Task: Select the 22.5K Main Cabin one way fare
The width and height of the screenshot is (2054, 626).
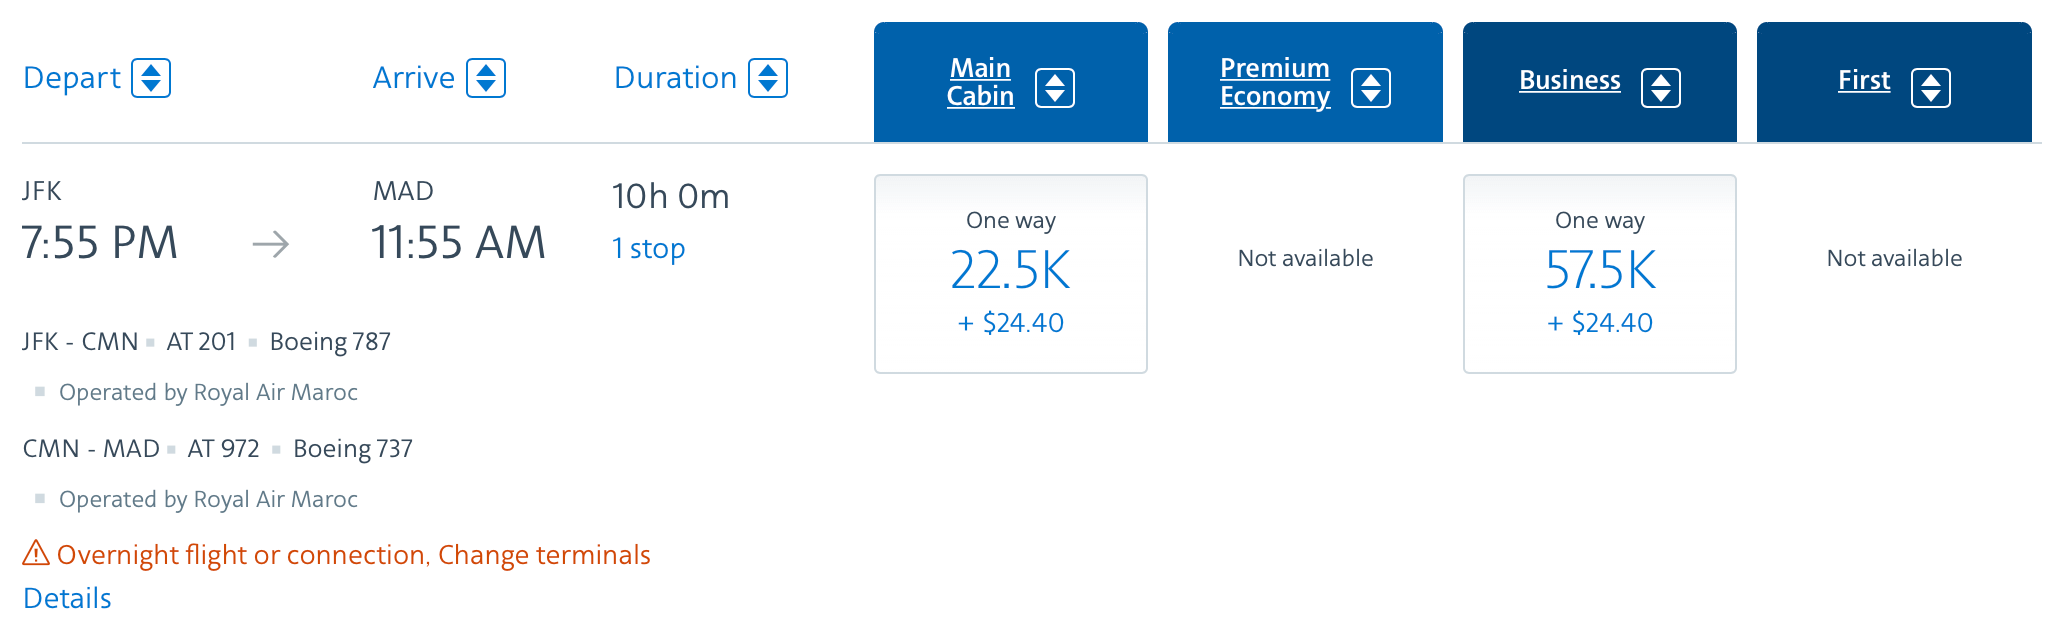Action: pos(1011,274)
